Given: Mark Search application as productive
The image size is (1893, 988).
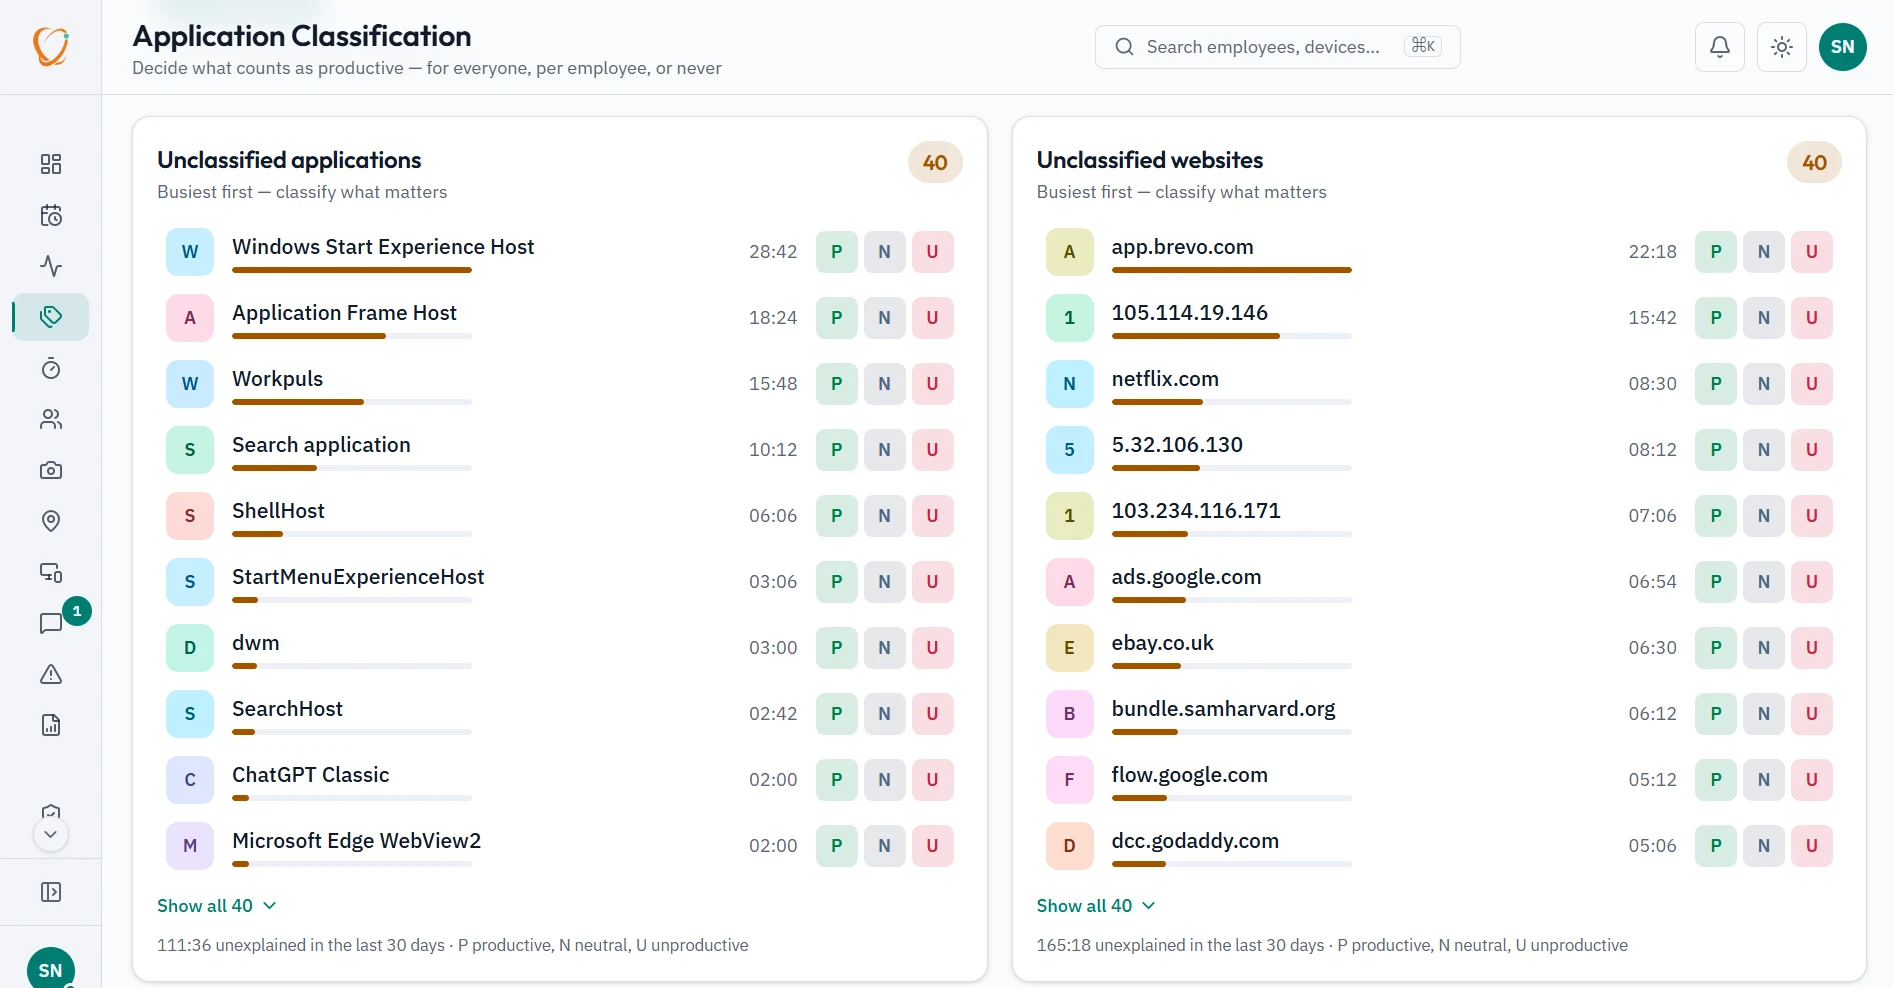Looking at the screenshot, I should 837,450.
